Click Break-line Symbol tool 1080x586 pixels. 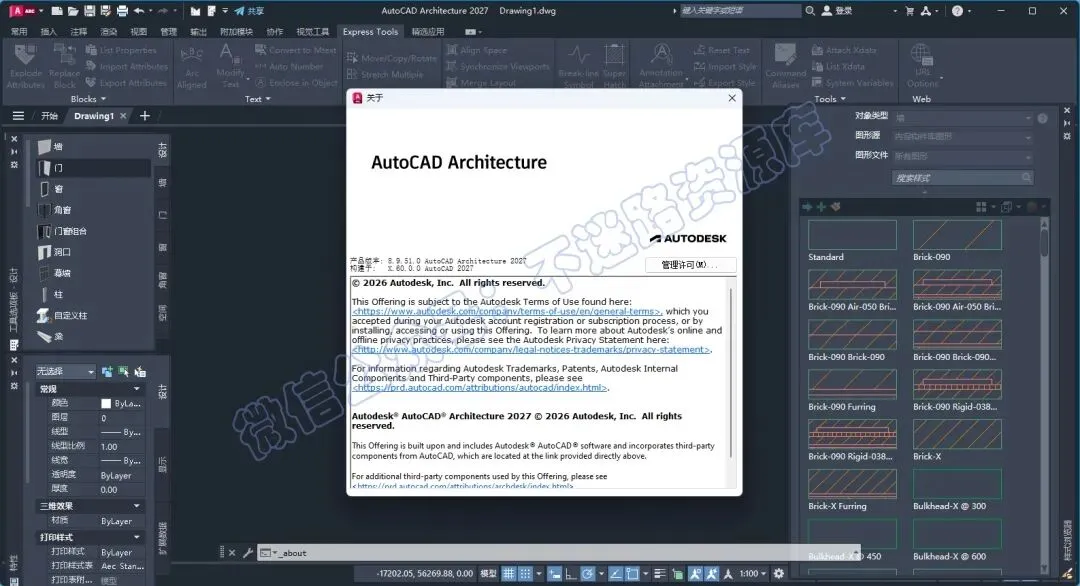coord(579,66)
